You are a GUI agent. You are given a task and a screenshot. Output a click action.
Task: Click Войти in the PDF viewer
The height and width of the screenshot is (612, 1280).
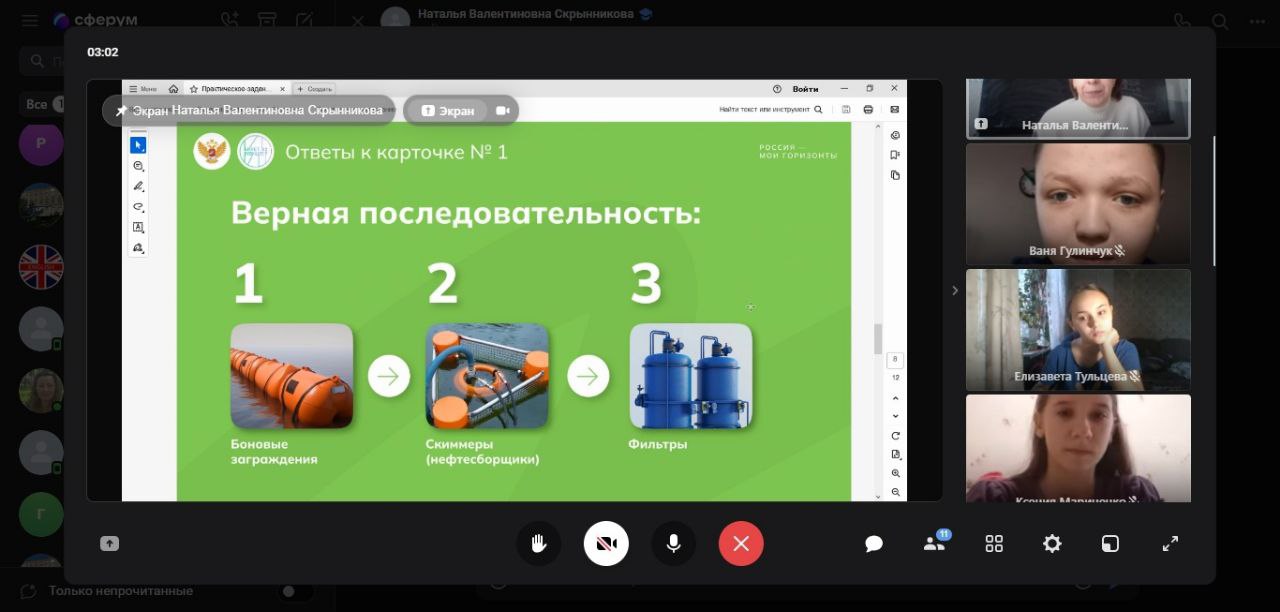click(805, 89)
